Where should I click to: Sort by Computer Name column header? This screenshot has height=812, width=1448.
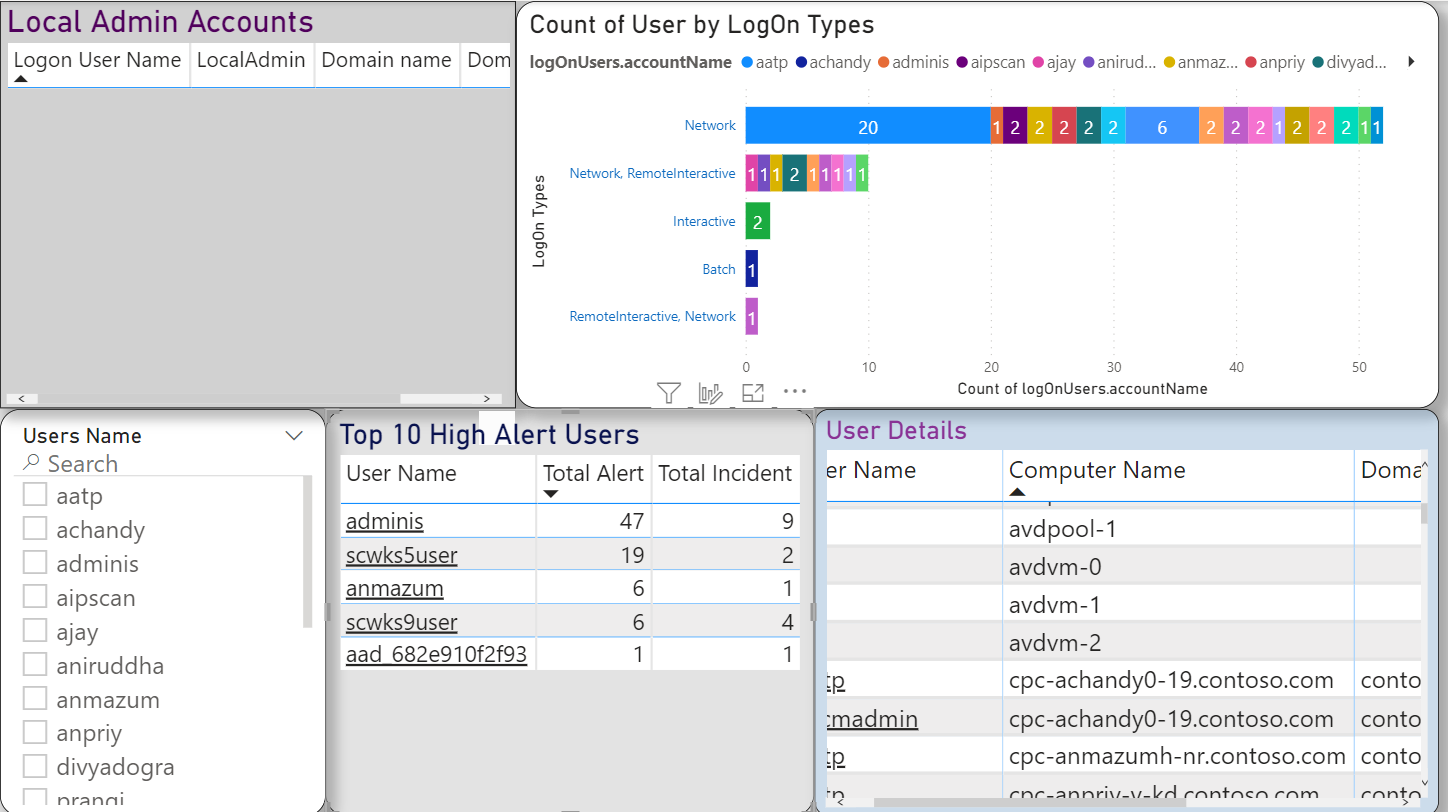1097,470
